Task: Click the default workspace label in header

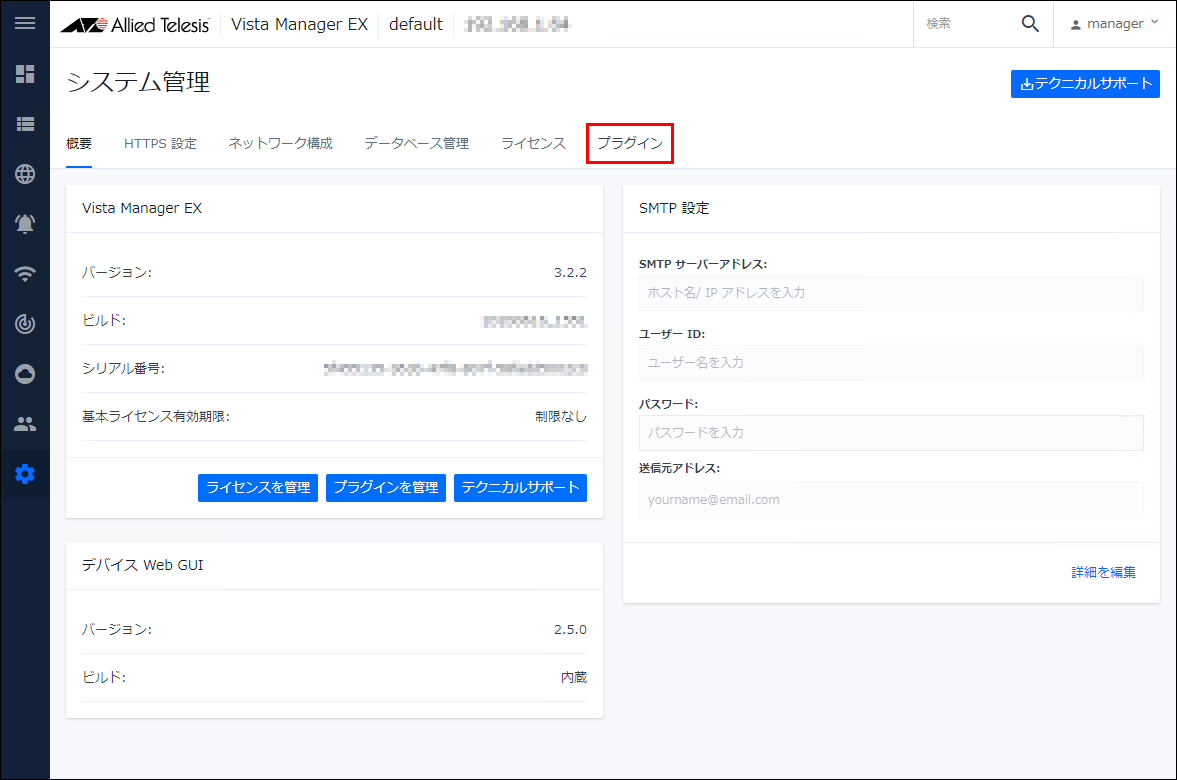Action: click(416, 25)
